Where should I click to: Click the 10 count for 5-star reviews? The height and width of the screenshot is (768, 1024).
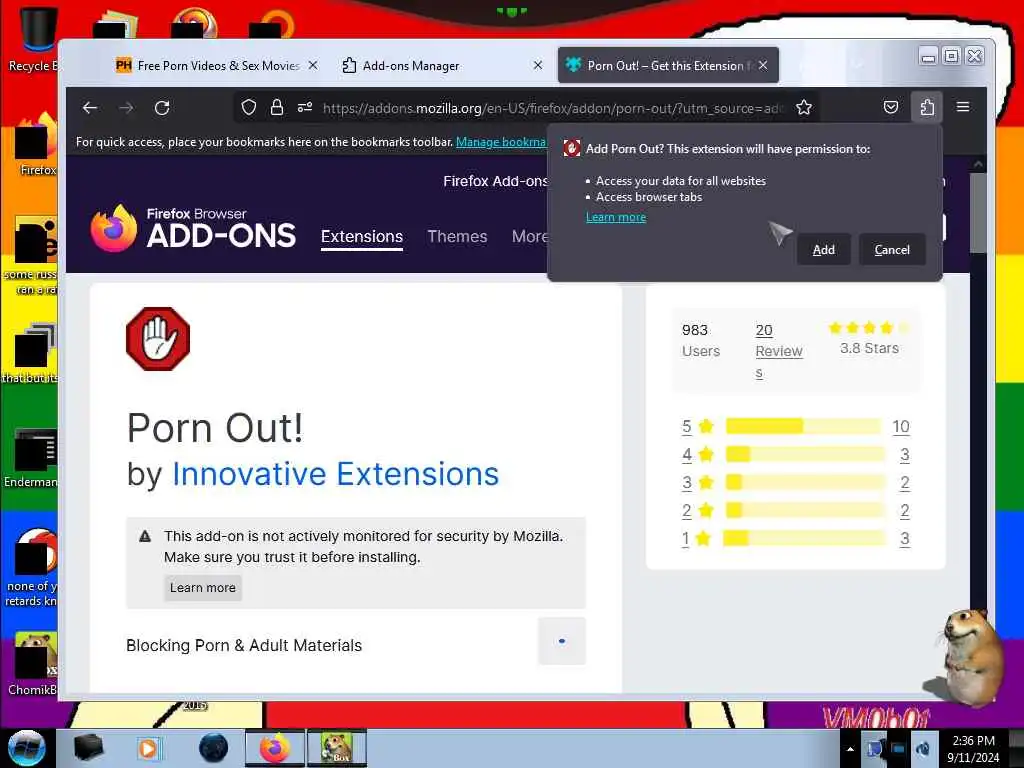pos(901,426)
